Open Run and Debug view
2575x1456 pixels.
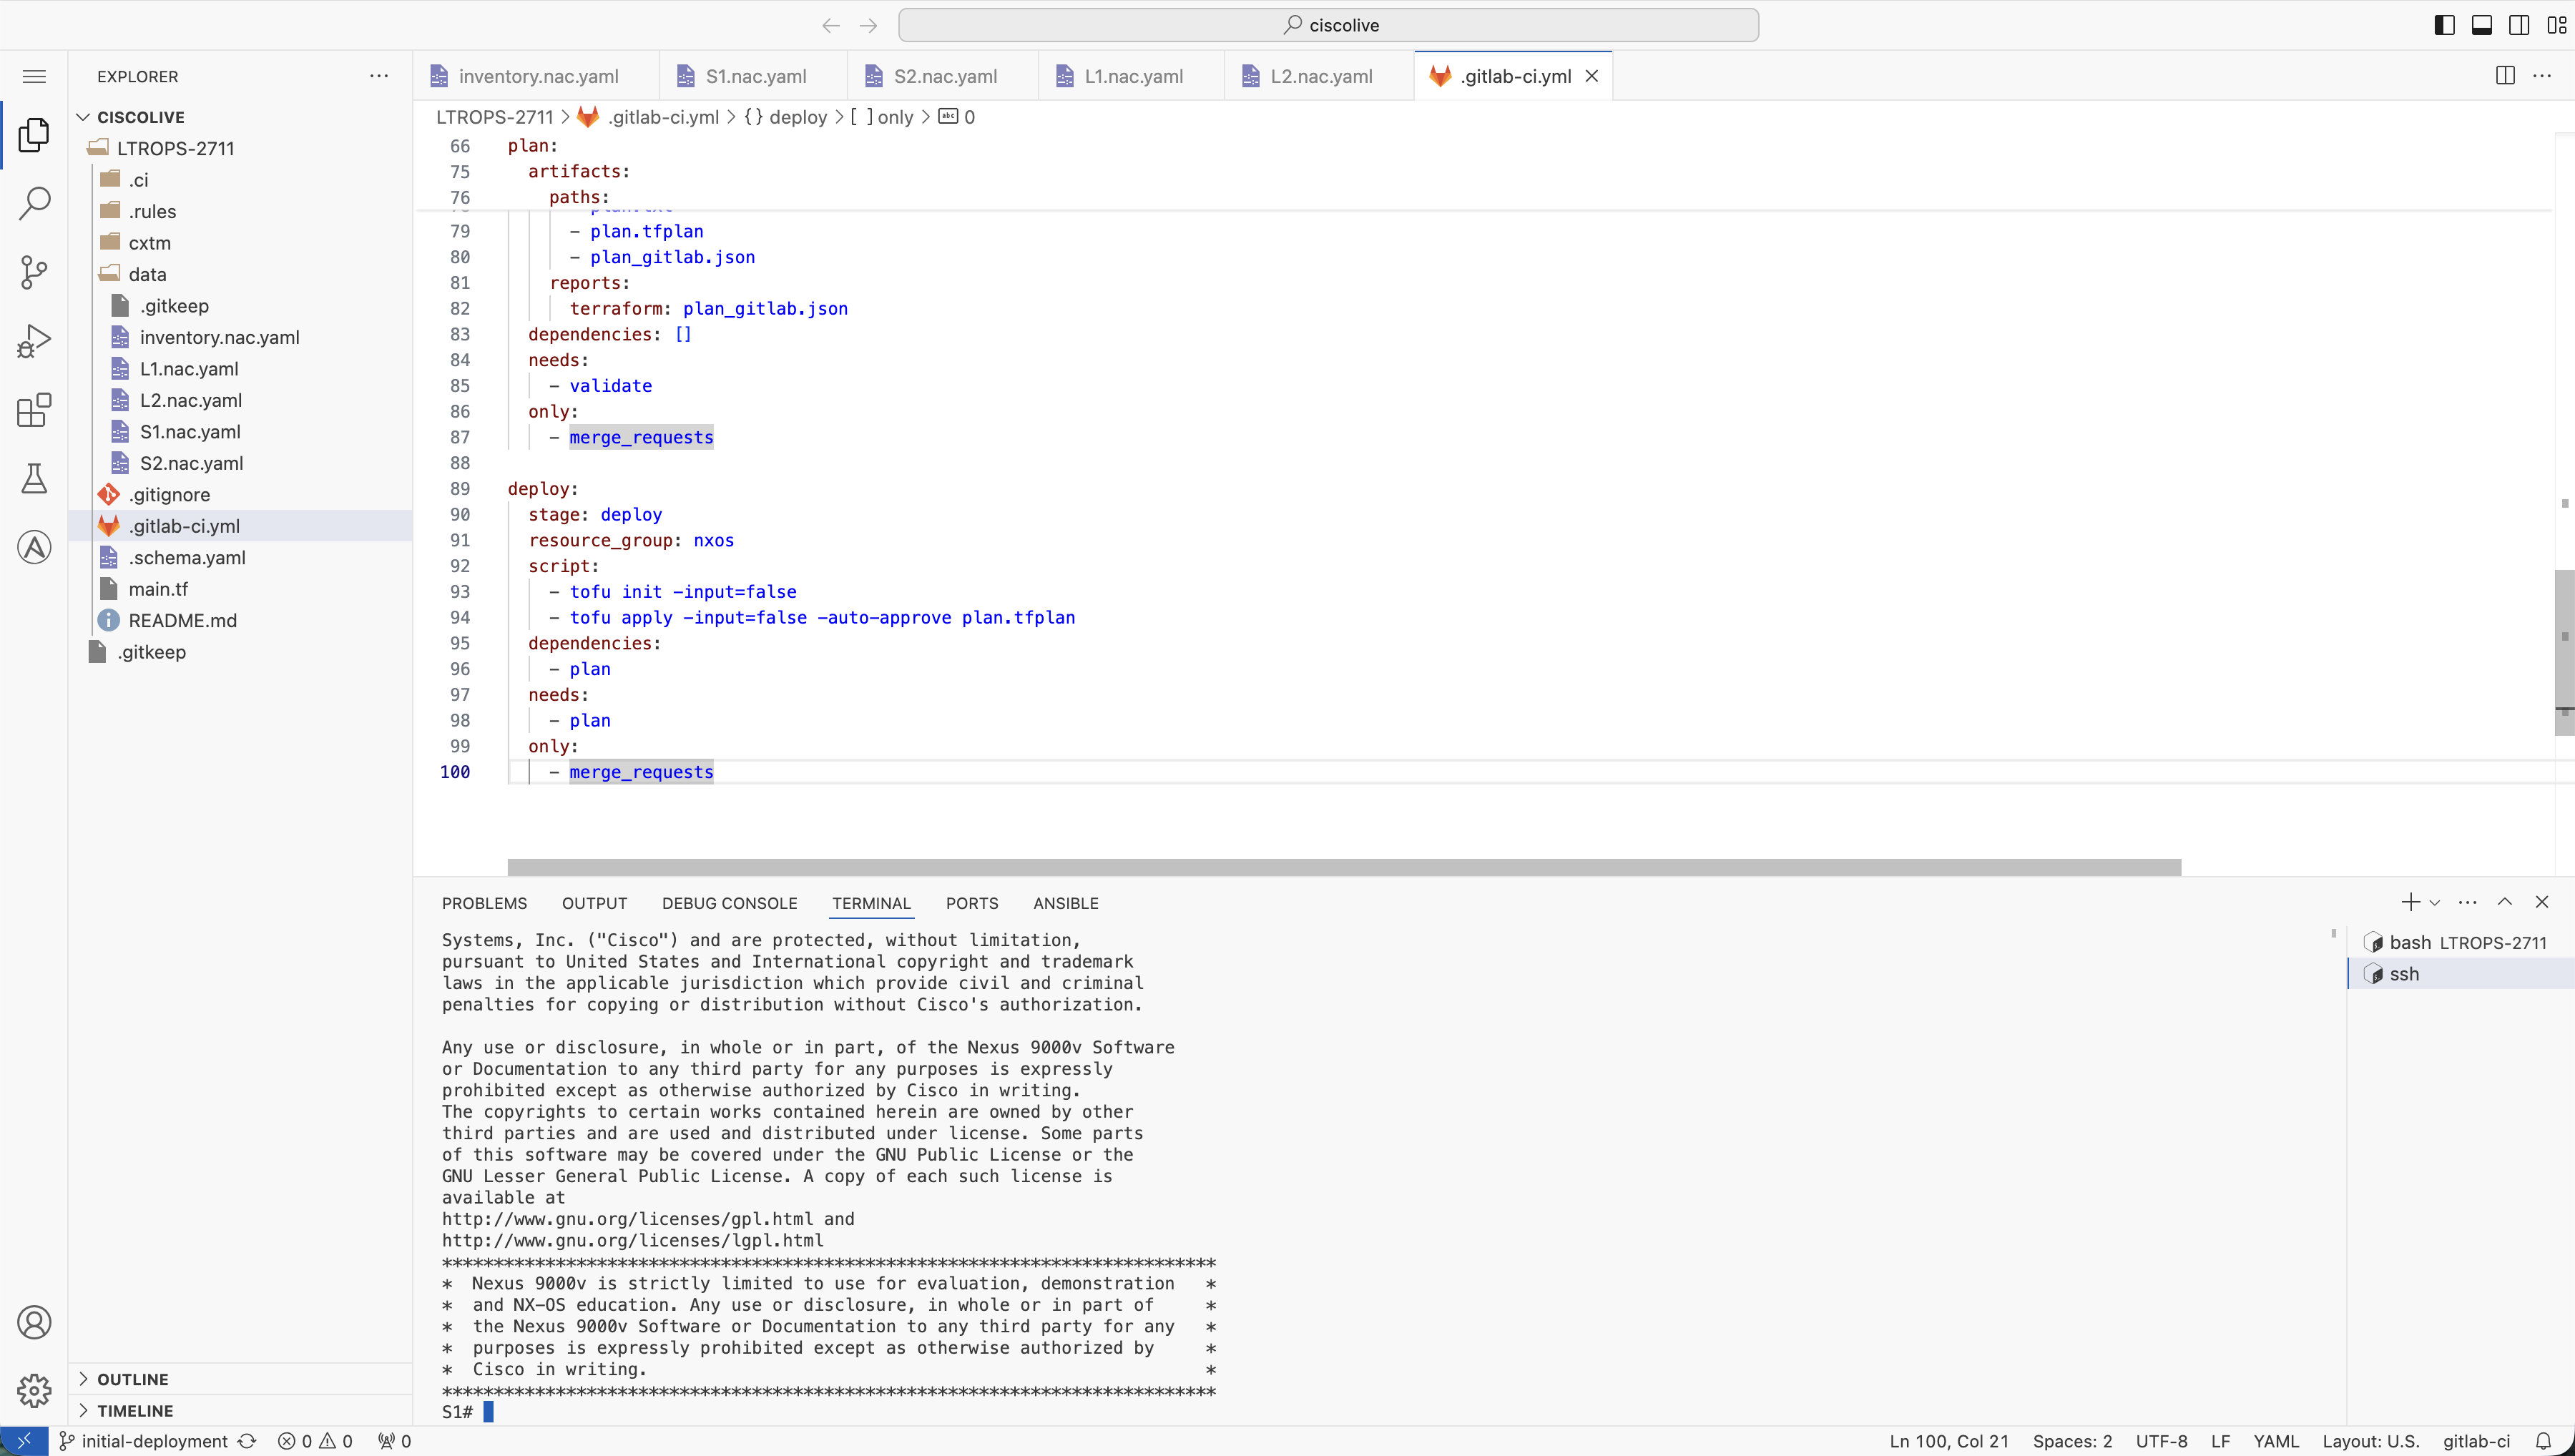(x=34, y=340)
